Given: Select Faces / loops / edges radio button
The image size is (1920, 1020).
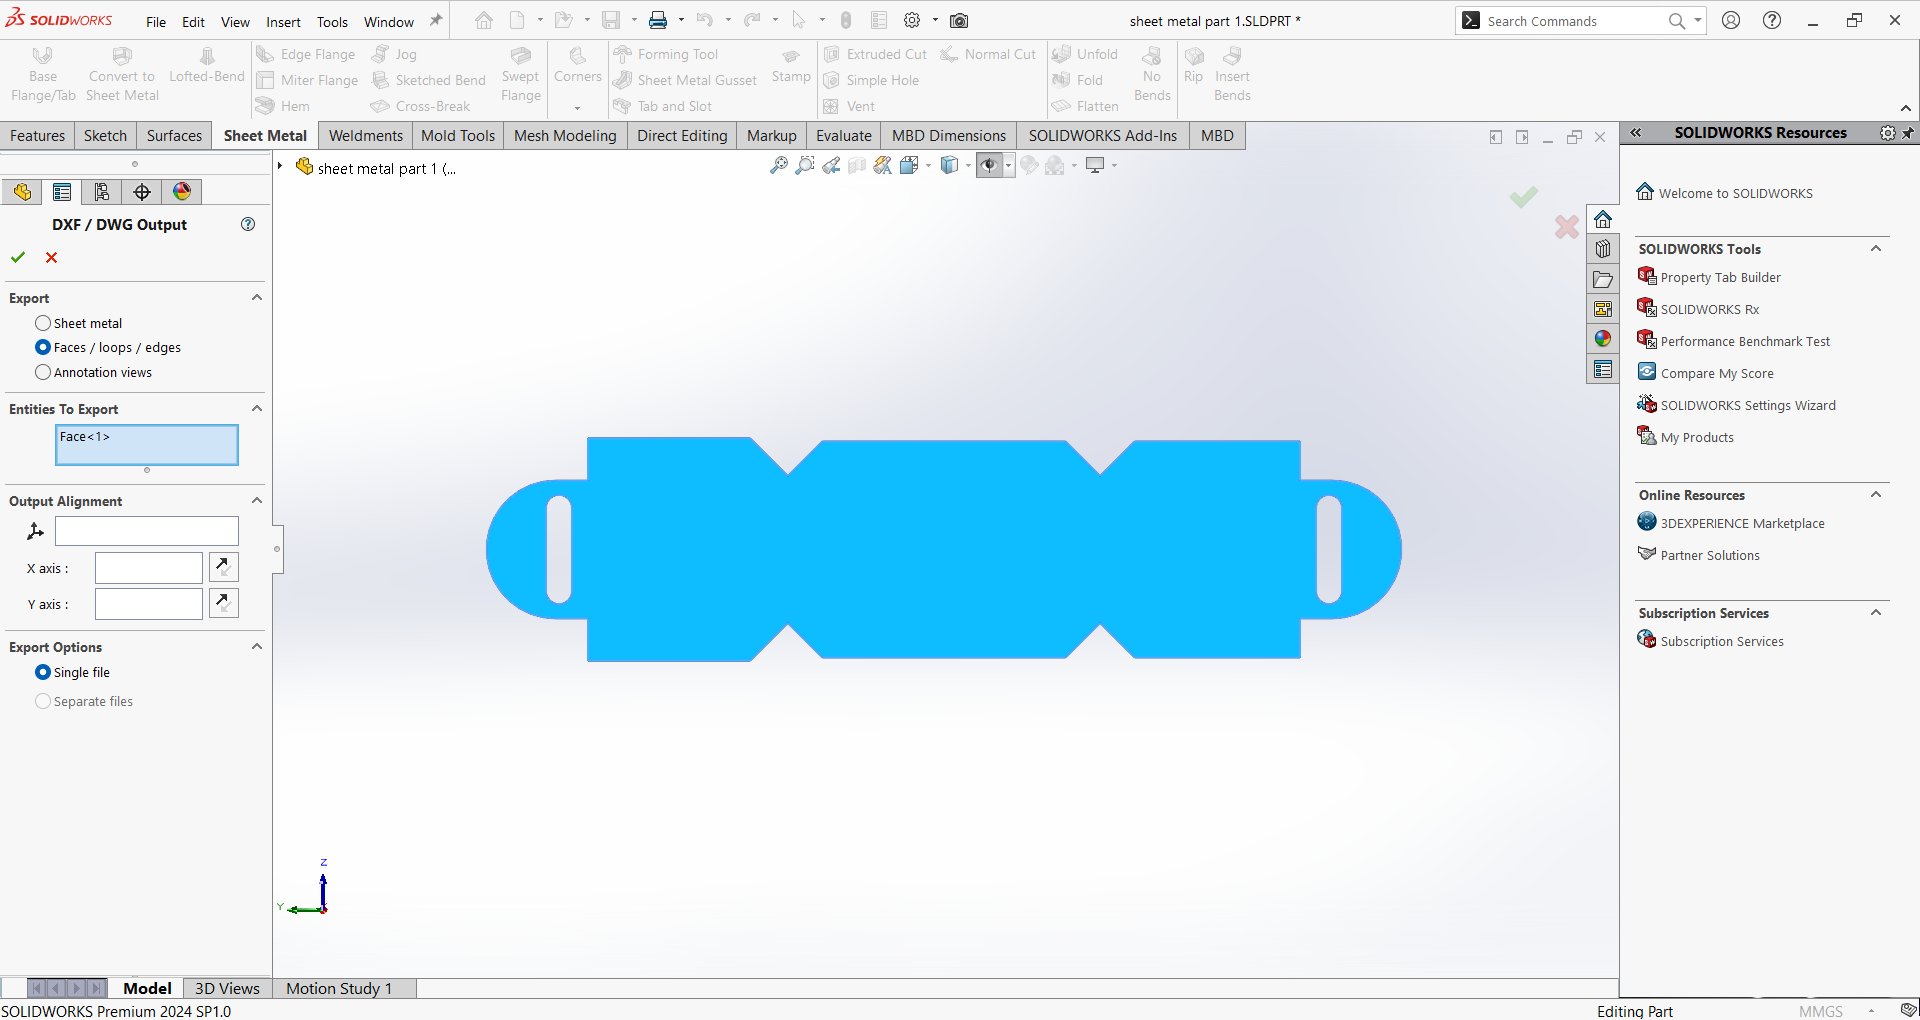Looking at the screenshot, I should [x=43, y=347].
